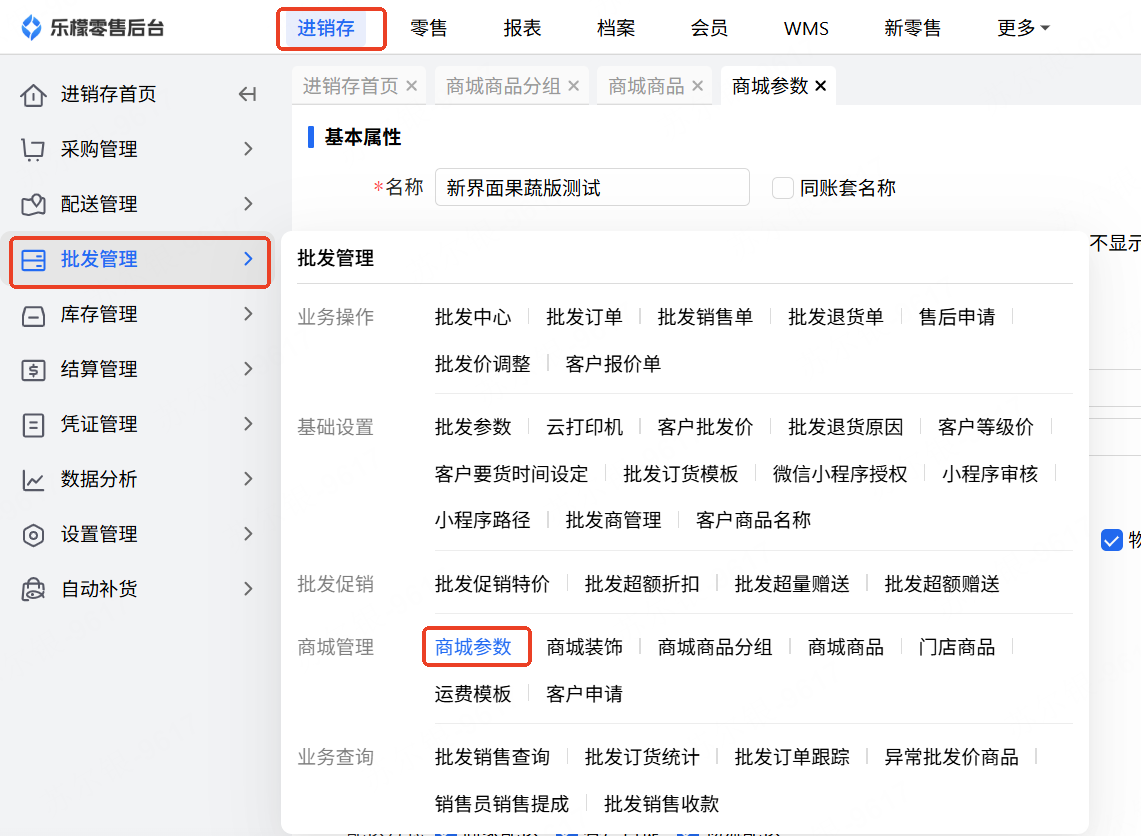Image resolution: width=1141 pixels, height=836 pixels.
Task: Select 新零售 in top navigation
Action: 913,28
